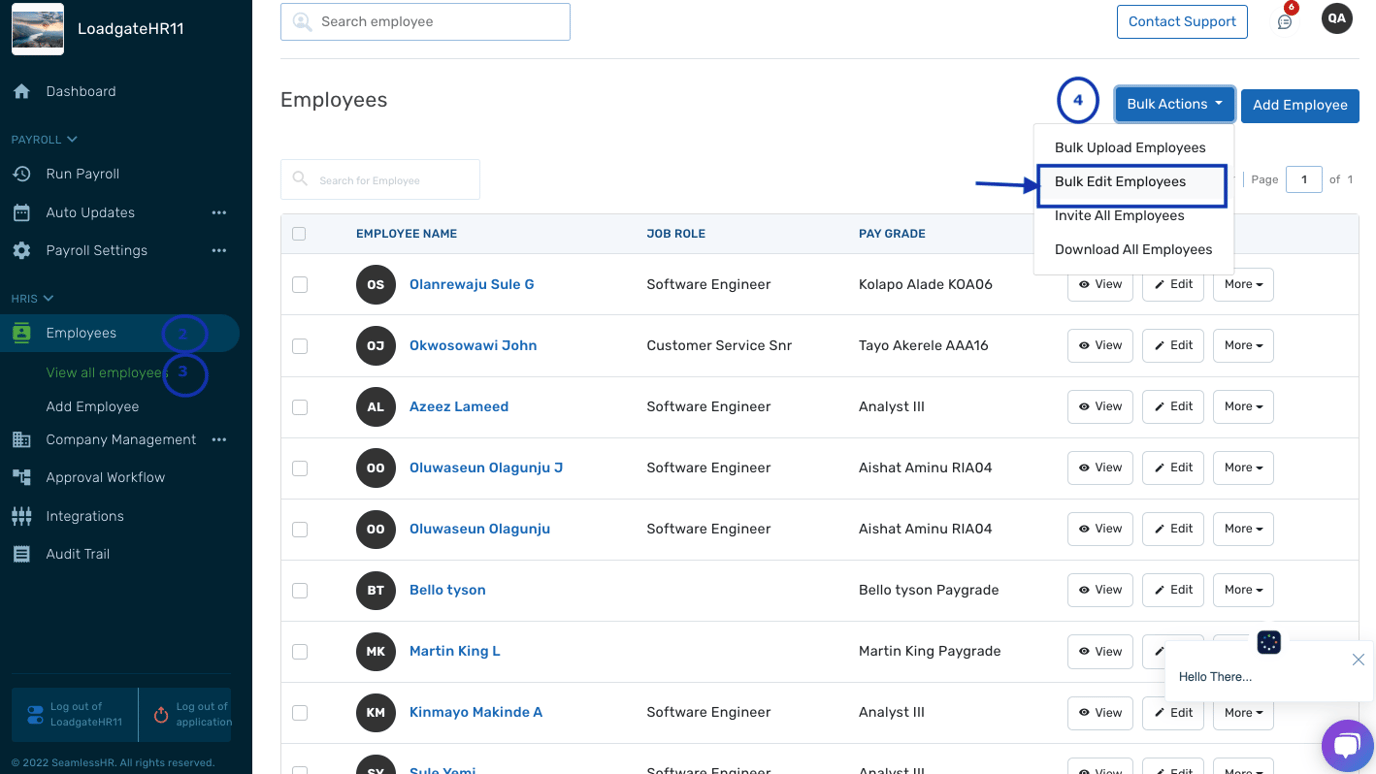
Task: Select the Approval Workflow icon
Action: pos(21,477)
